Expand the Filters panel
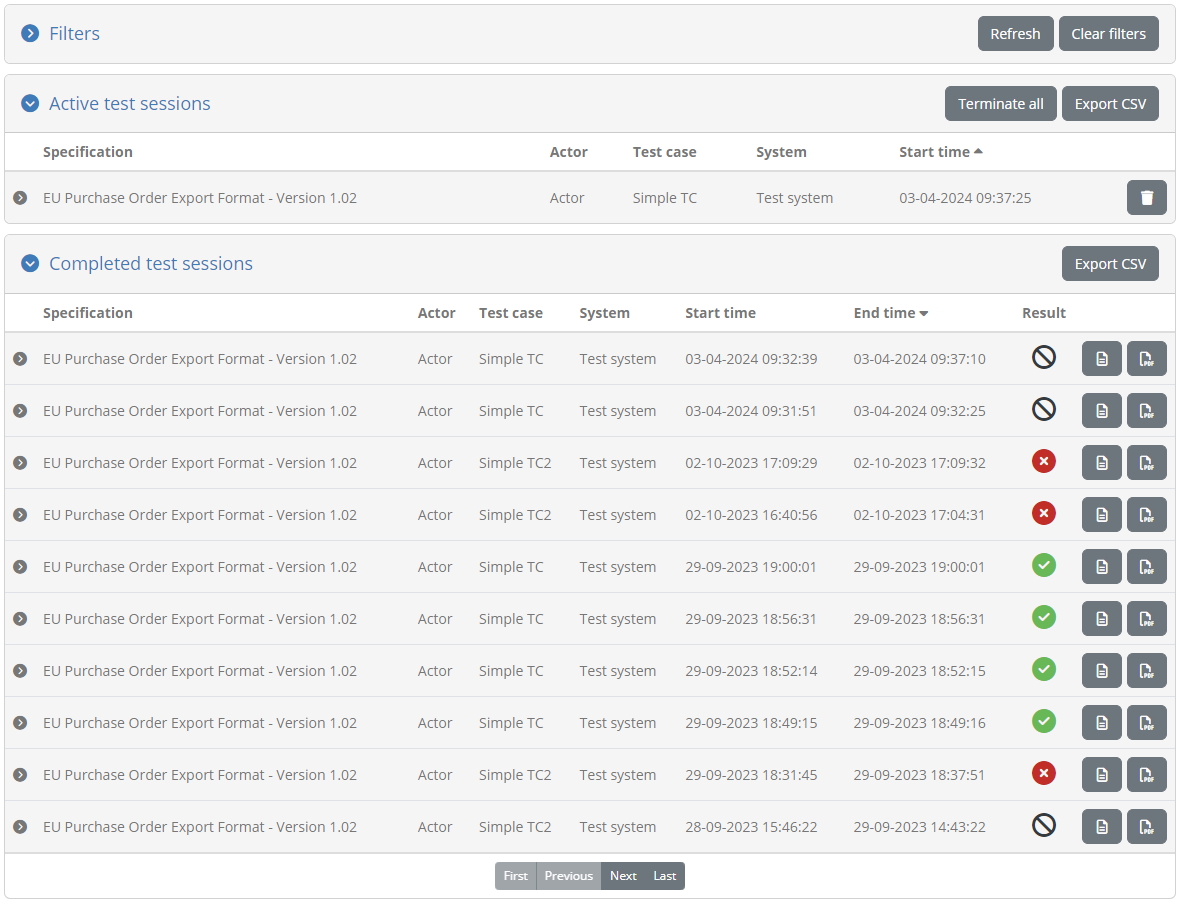Image resolution: width=1180 pixels, height=904 pixels. coord(30,33)
